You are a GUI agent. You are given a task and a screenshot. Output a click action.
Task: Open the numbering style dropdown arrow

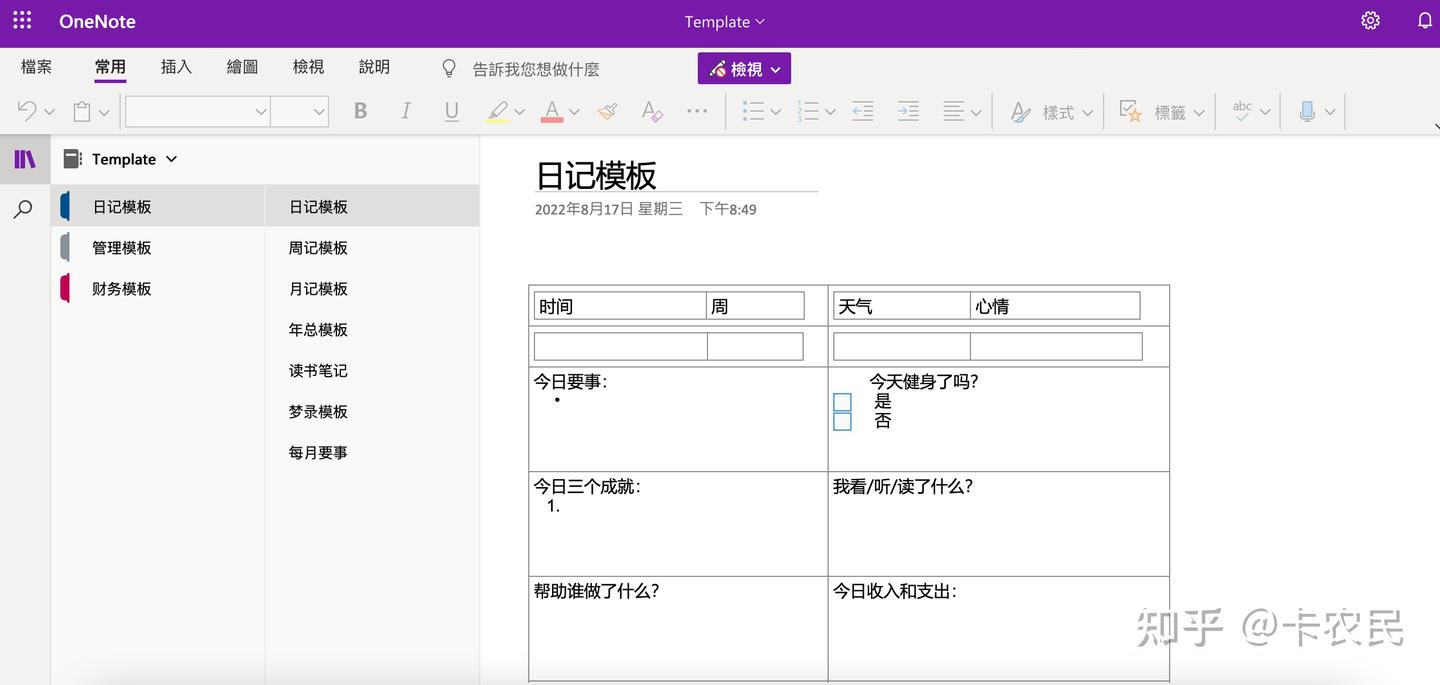830,113
